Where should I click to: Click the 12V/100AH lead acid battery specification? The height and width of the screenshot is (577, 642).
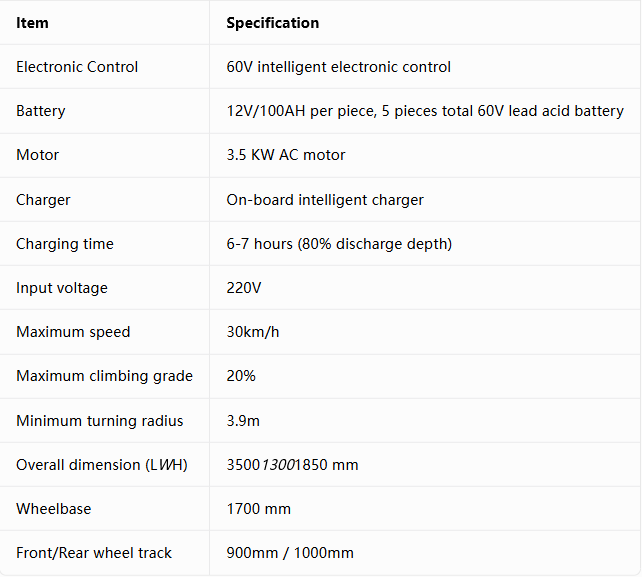click(425, 111)
